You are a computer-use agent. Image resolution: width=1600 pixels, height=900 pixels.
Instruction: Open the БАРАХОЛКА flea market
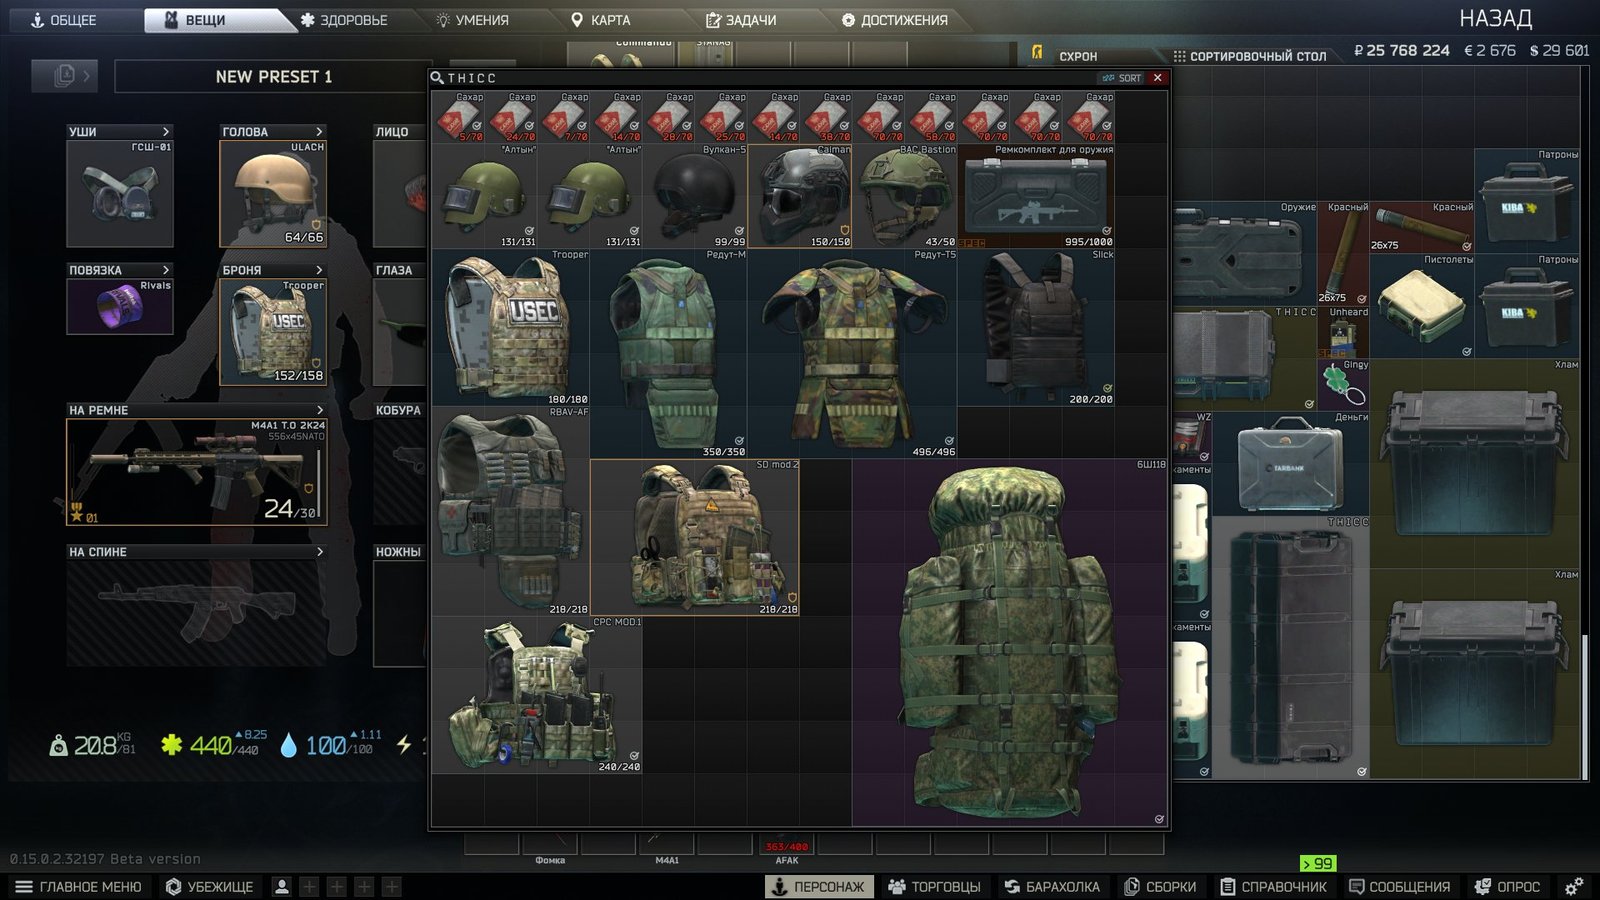pos(1052,886)
